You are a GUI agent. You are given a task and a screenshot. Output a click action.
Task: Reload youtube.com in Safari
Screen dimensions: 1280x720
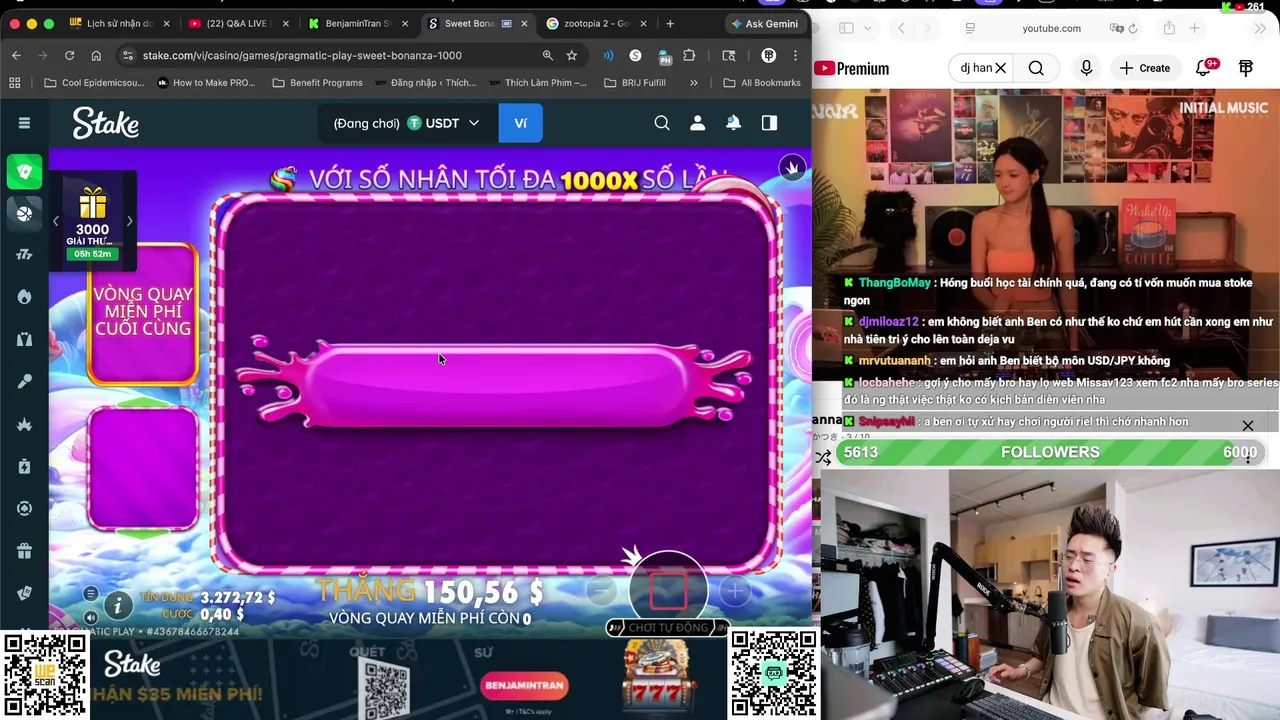(x=1133, y=28)
